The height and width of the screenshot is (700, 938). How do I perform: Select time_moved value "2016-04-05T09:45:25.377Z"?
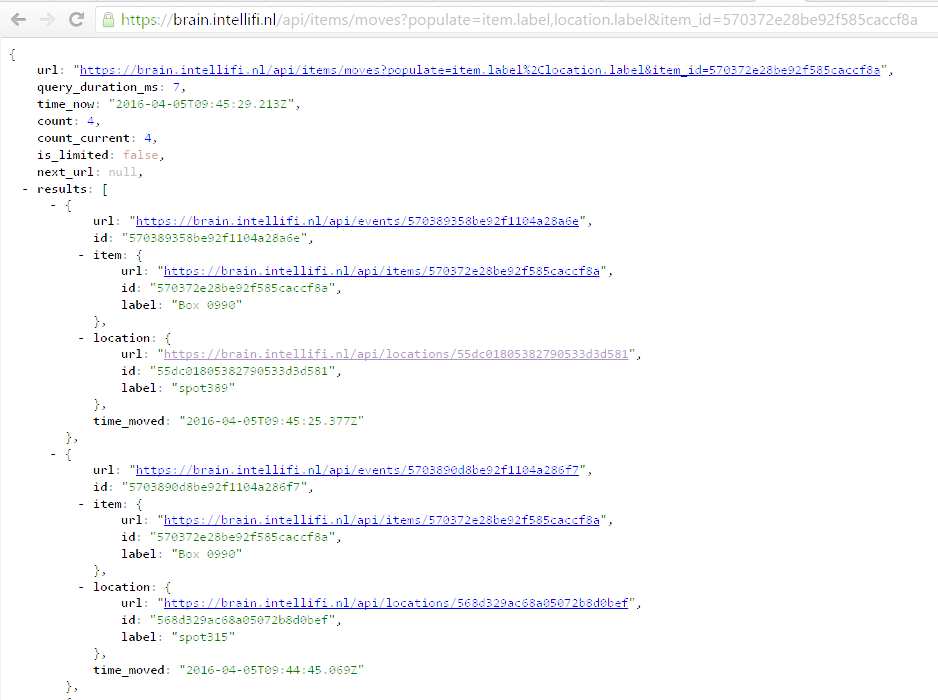coord(272,421)
